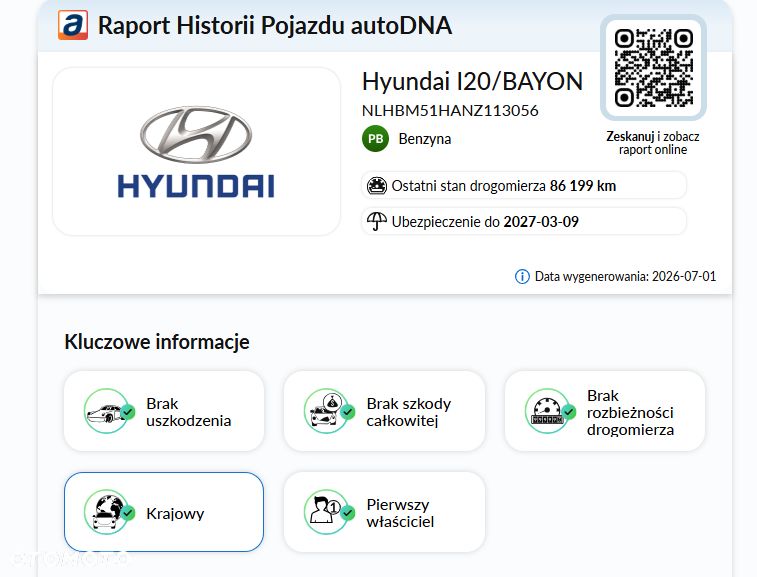
Task: Open the Brak szkody całkowitej card
Action: point(384,411)
